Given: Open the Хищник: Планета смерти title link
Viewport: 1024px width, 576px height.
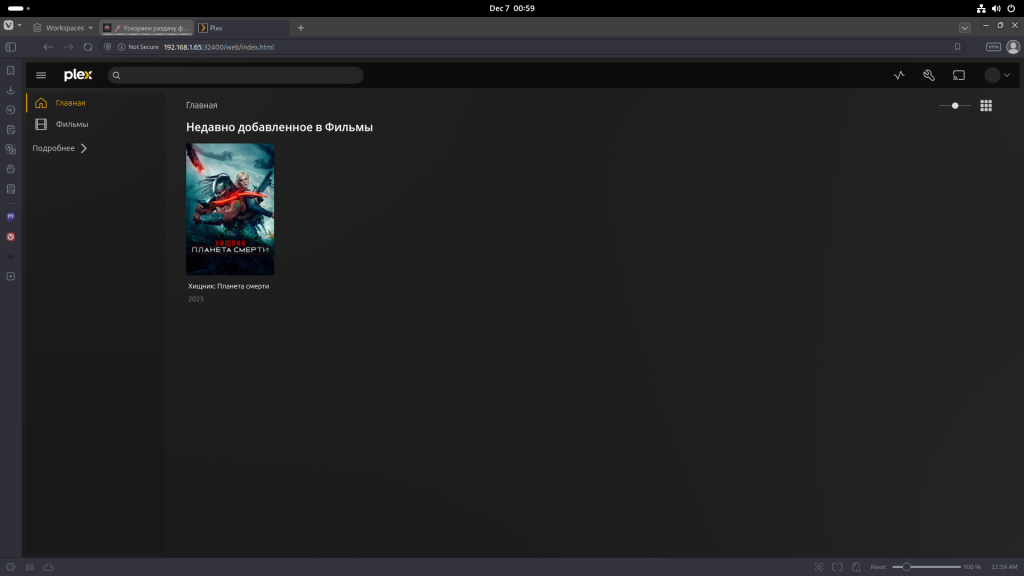Looking at the screenshot, I should coord(228,286).
